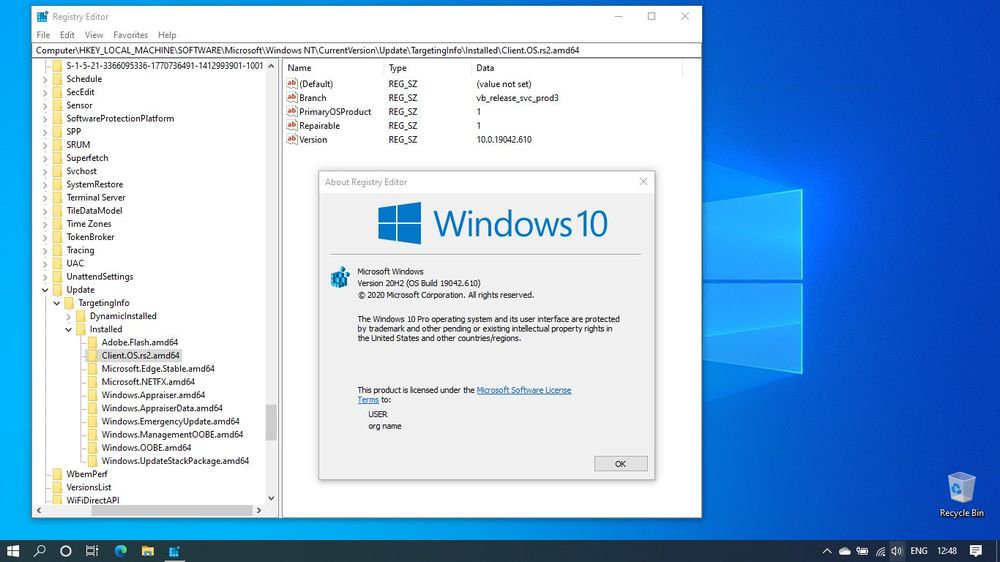Select the VersionsList key
The width and height of the screenshot is (1000, 562).
click(x=89, y=487)
